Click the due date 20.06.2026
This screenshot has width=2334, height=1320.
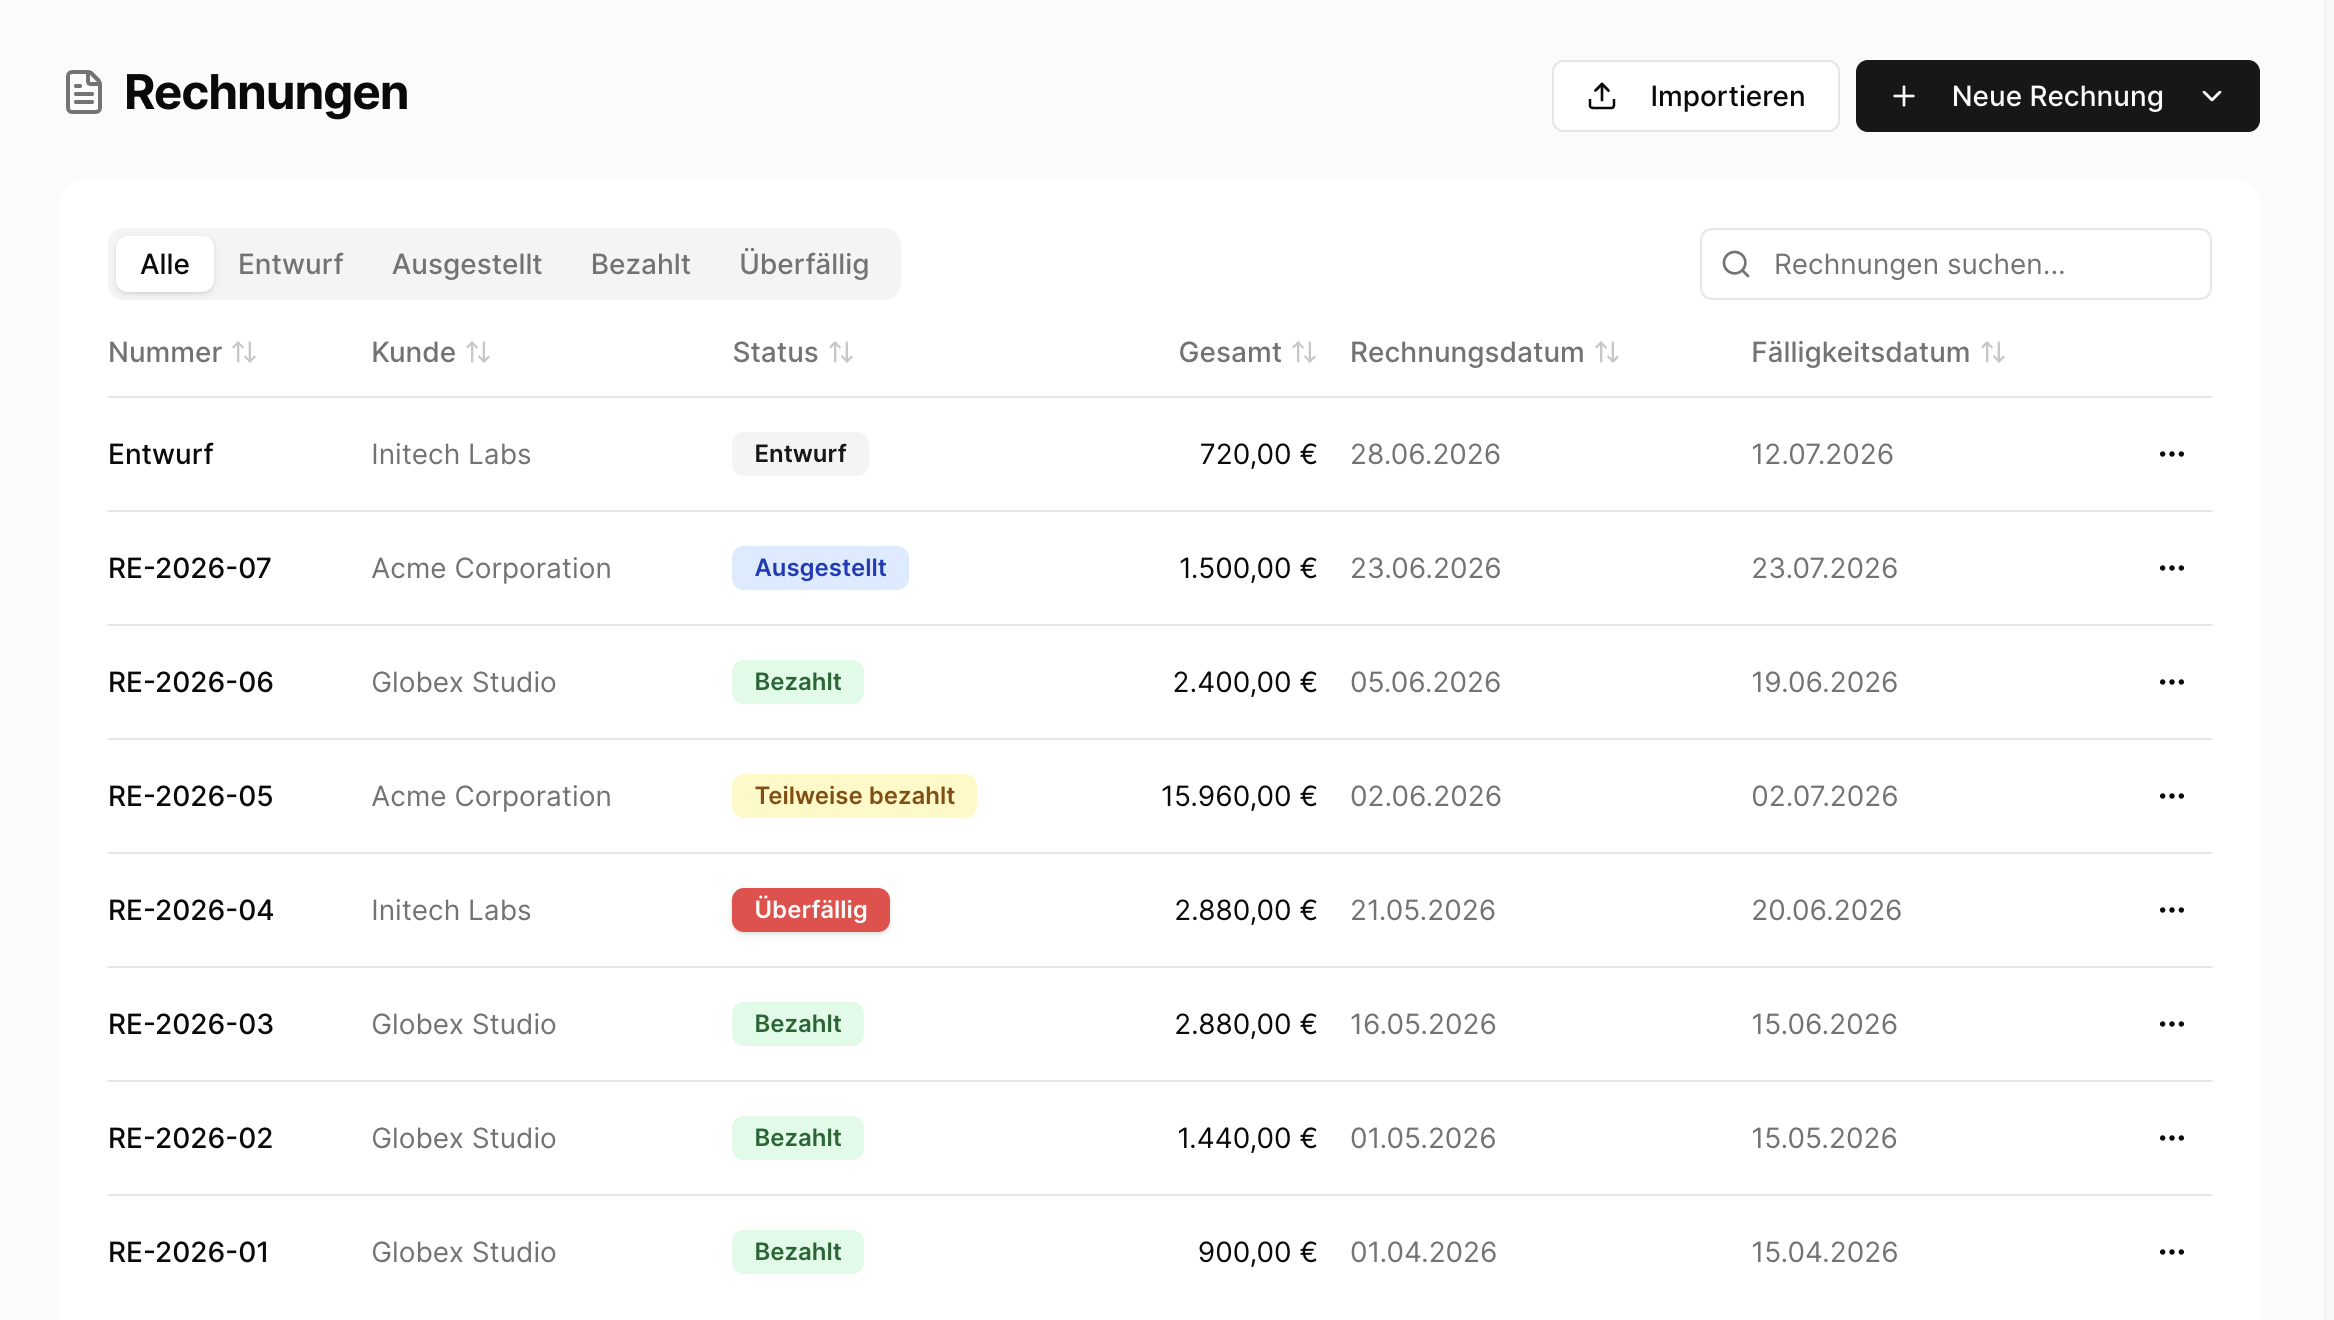(1826, 910)
